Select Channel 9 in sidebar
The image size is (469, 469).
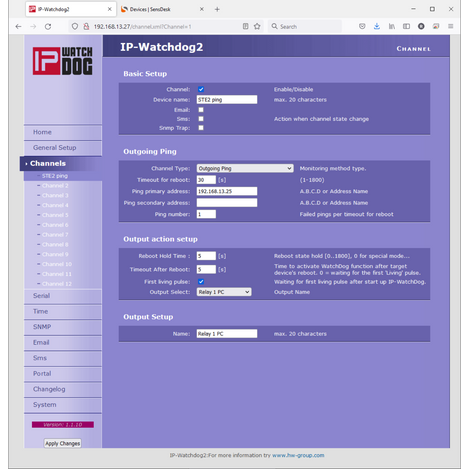pyautogui.click(x=55, y=254)
